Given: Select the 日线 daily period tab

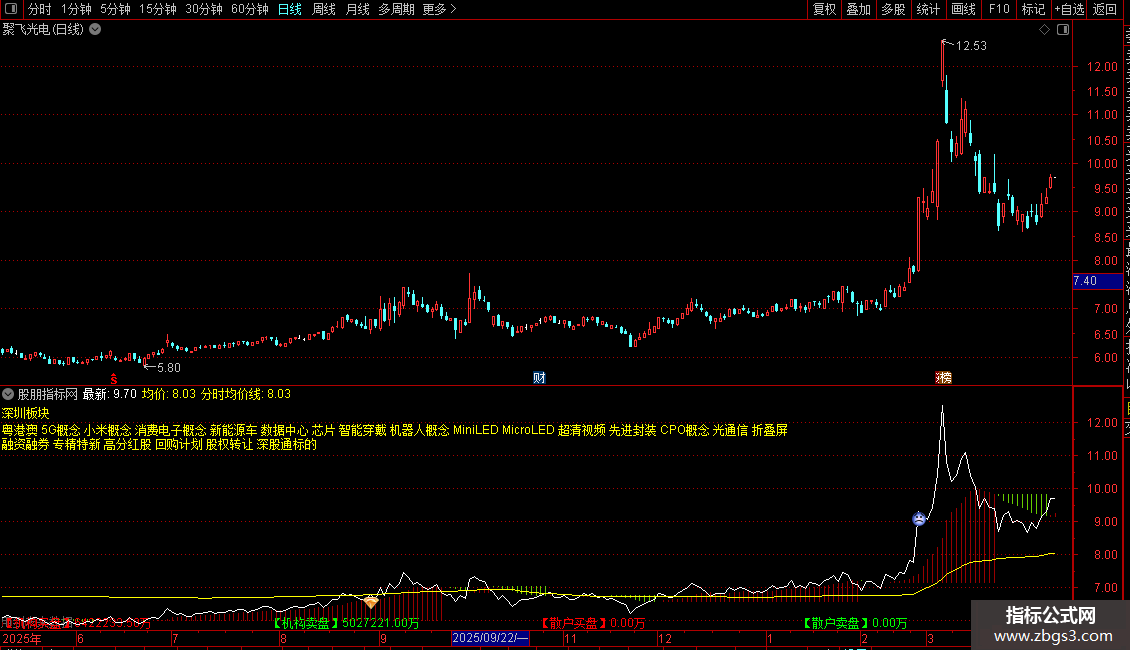Looking at the screenshot, I should 290,9.
